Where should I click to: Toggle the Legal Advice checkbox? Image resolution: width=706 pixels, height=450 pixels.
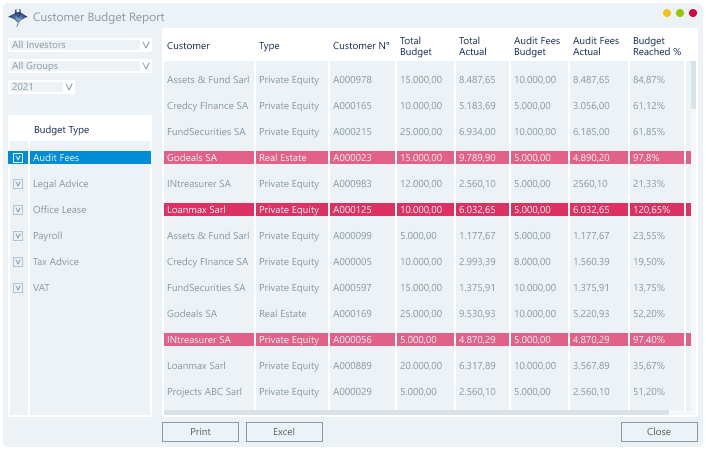point(18,184)
